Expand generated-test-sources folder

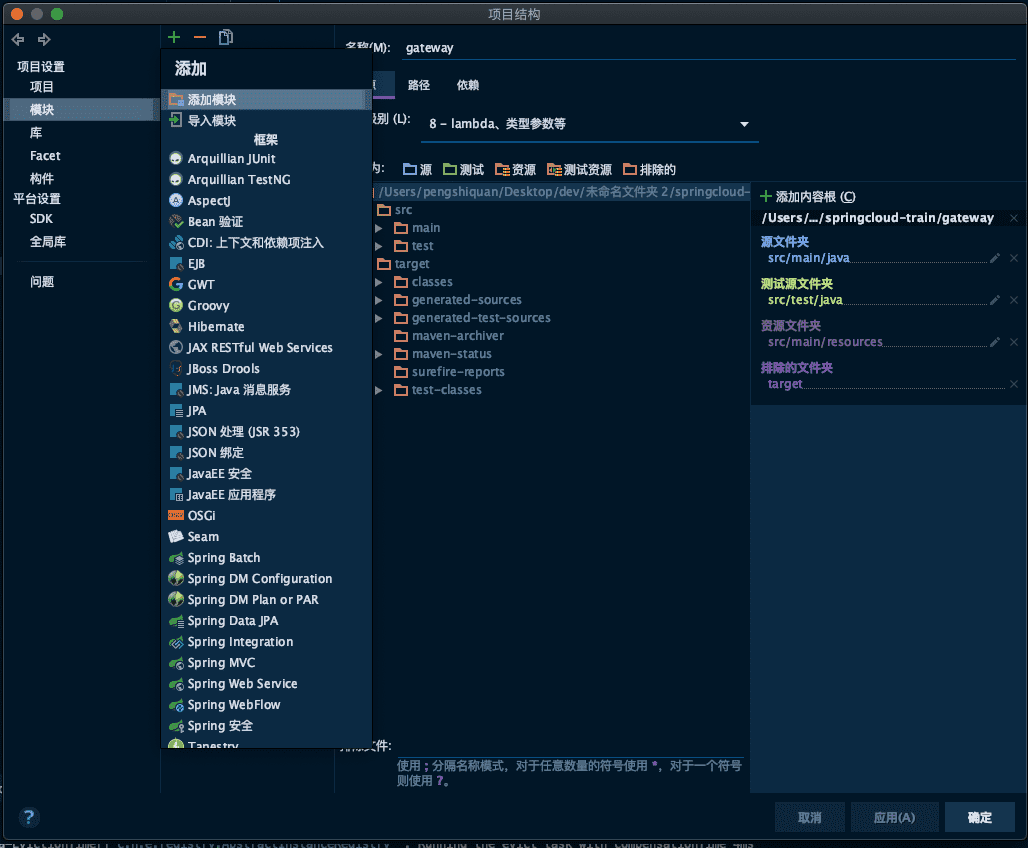379,318
